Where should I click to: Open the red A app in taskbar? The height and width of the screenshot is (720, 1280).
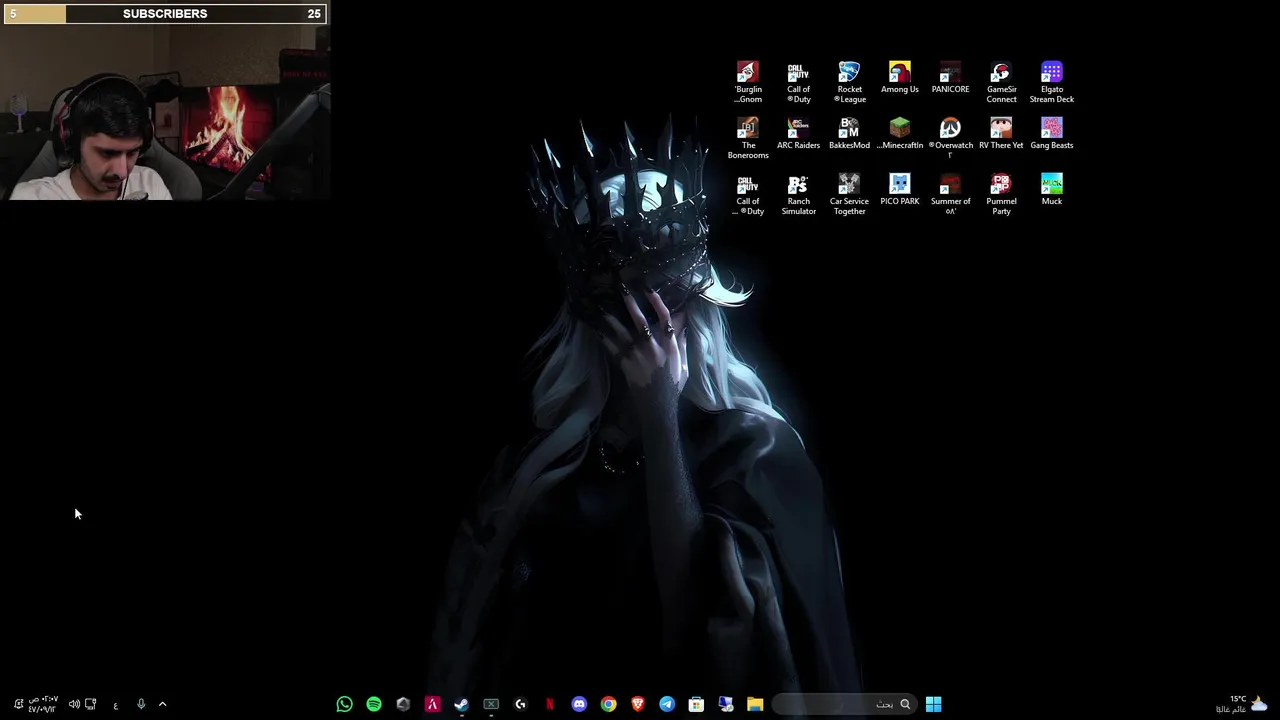pyautogui.click(x=432, y=704)
